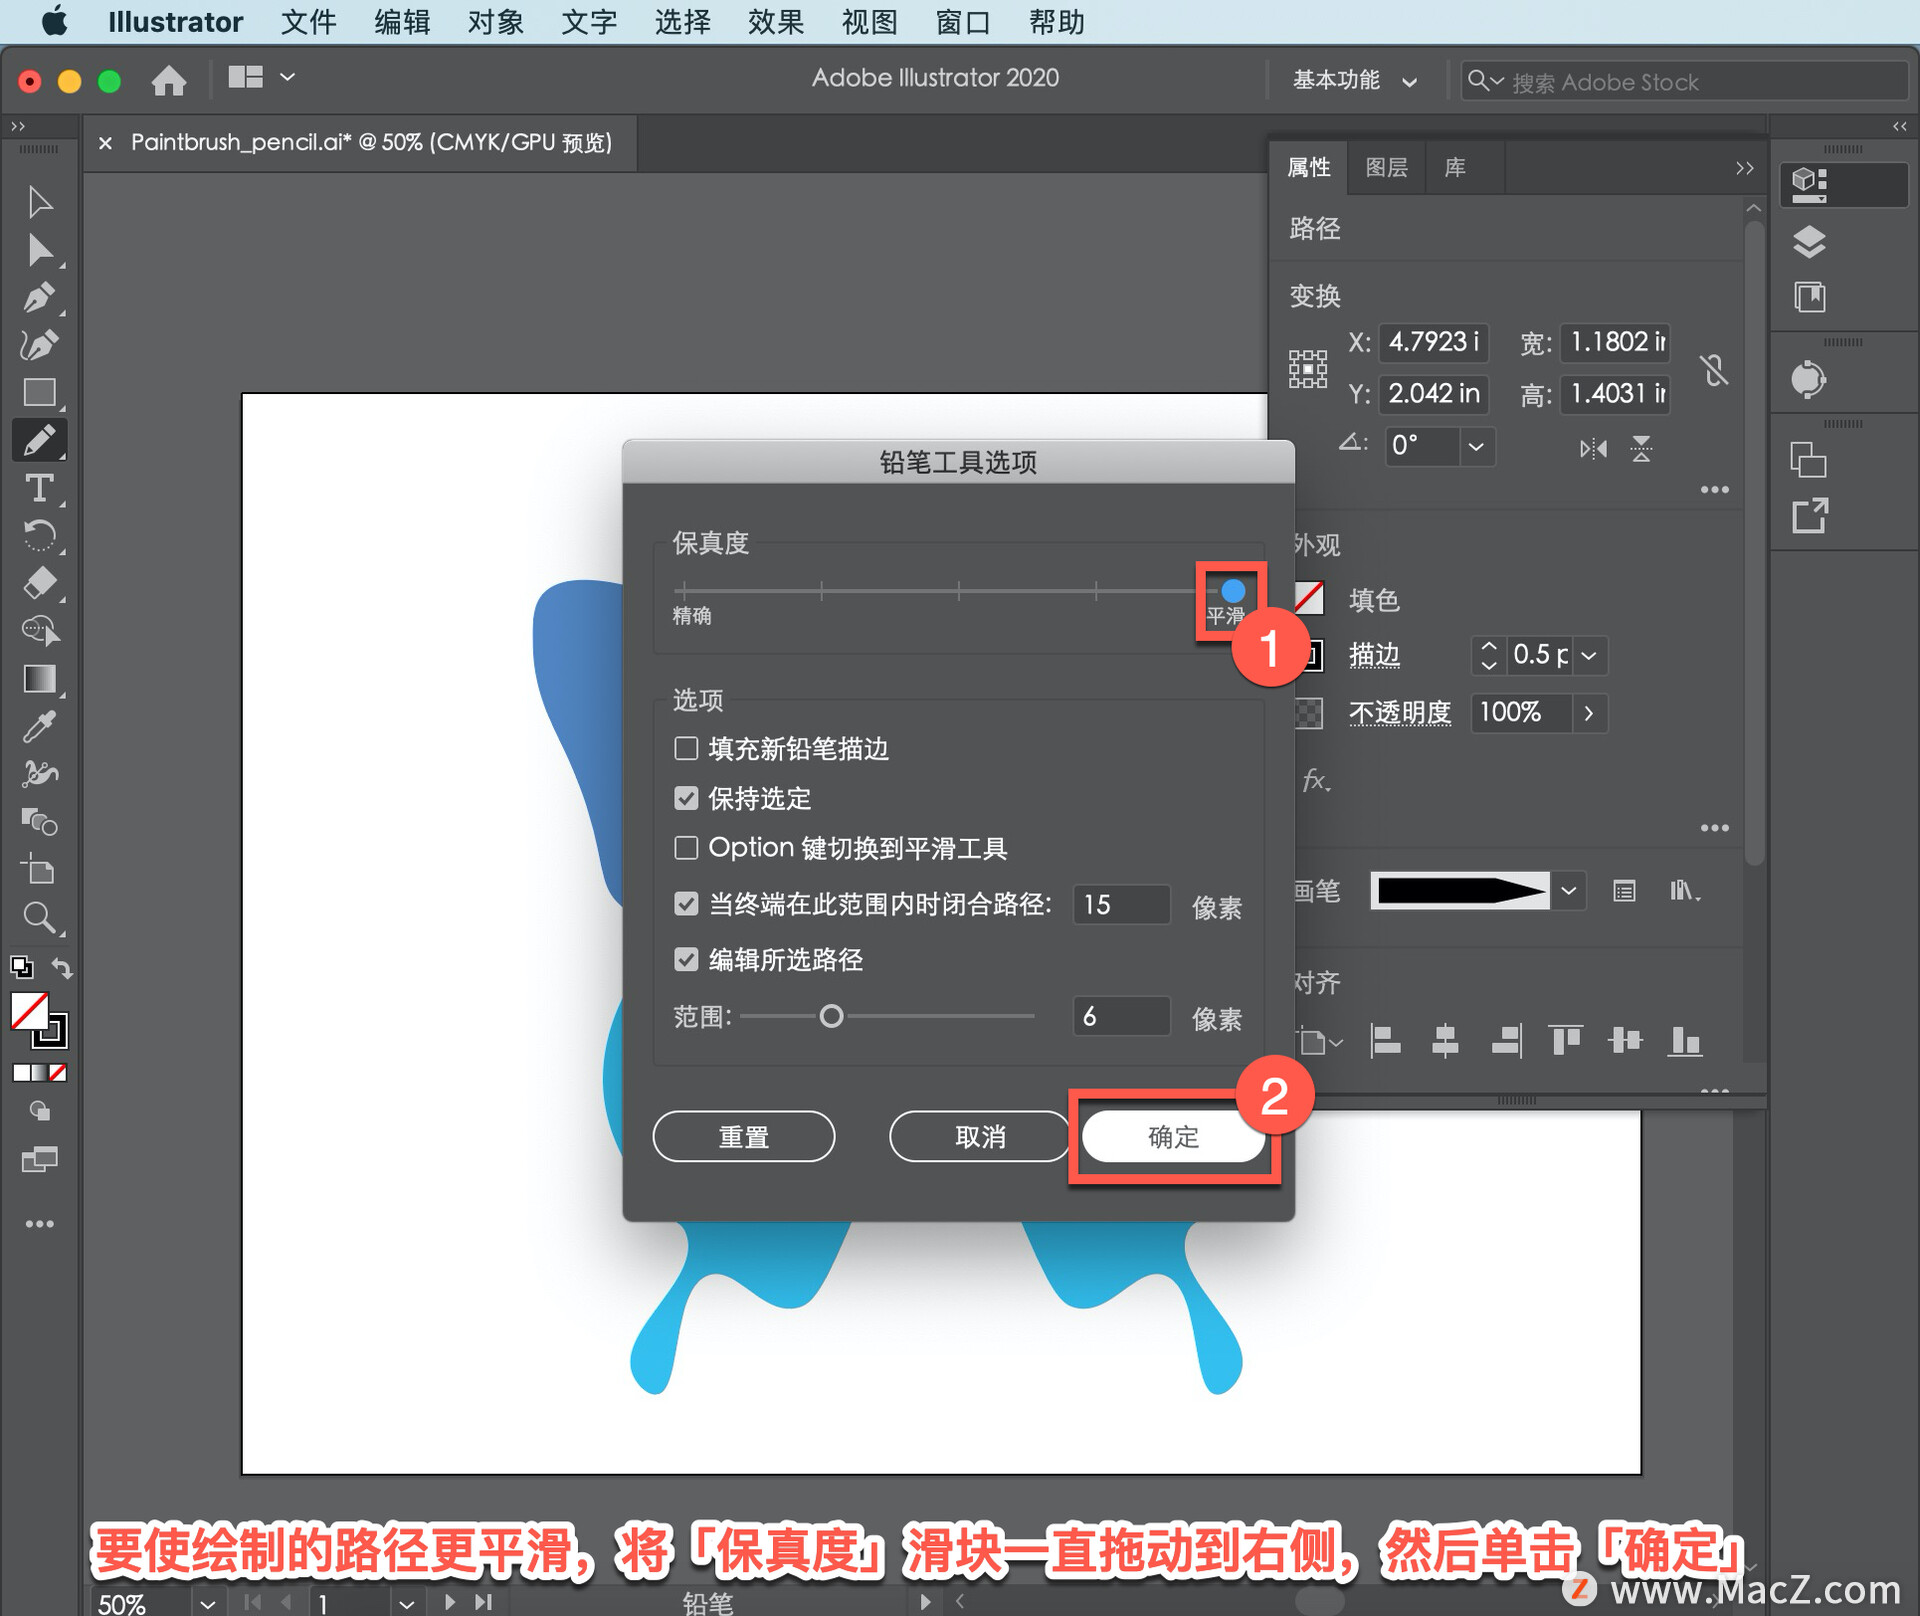Open rotation angle dropdown

[1476, 446]
